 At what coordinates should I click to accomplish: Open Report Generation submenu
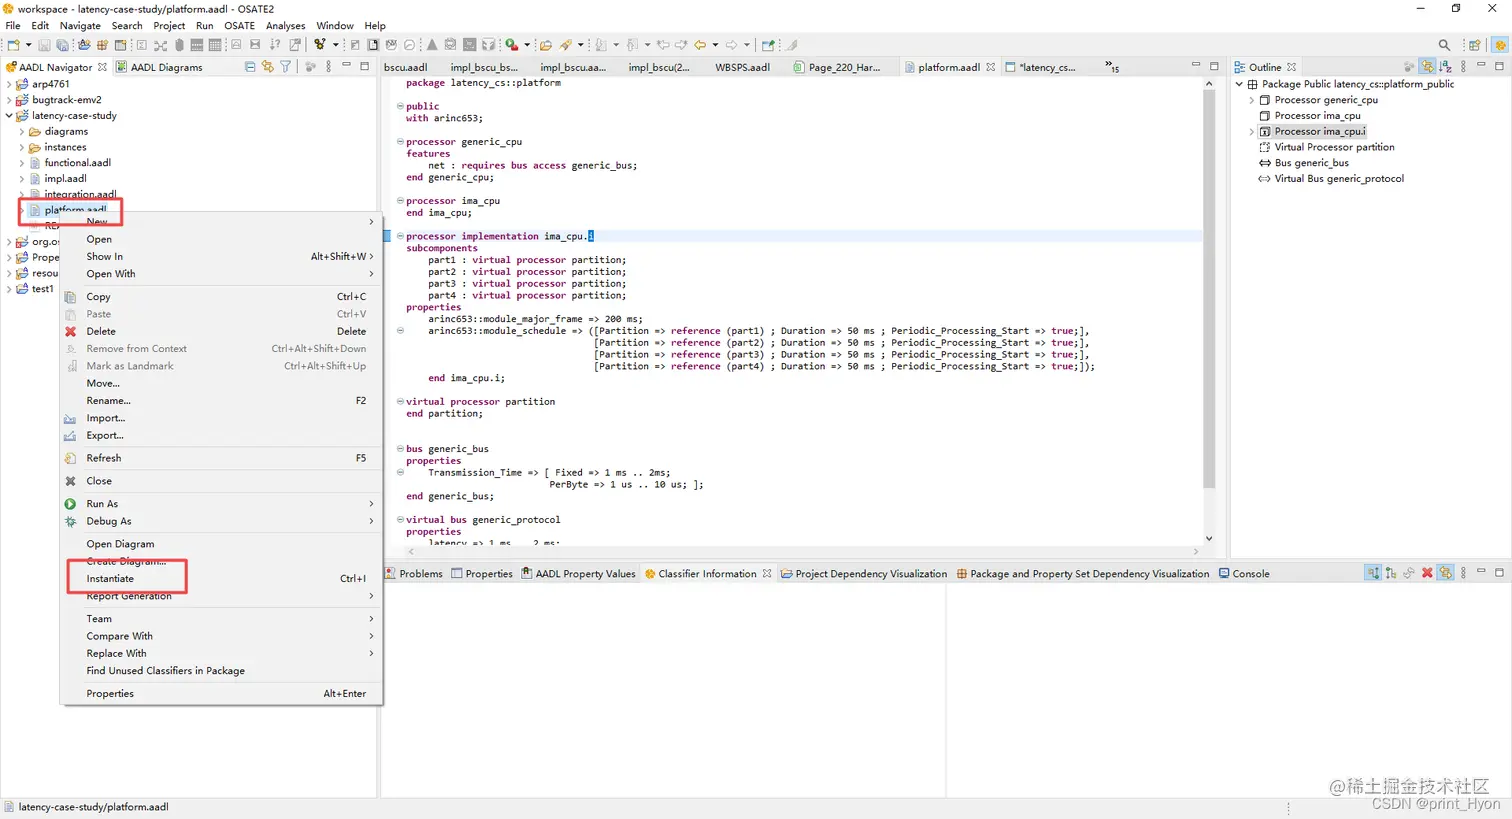220,596
